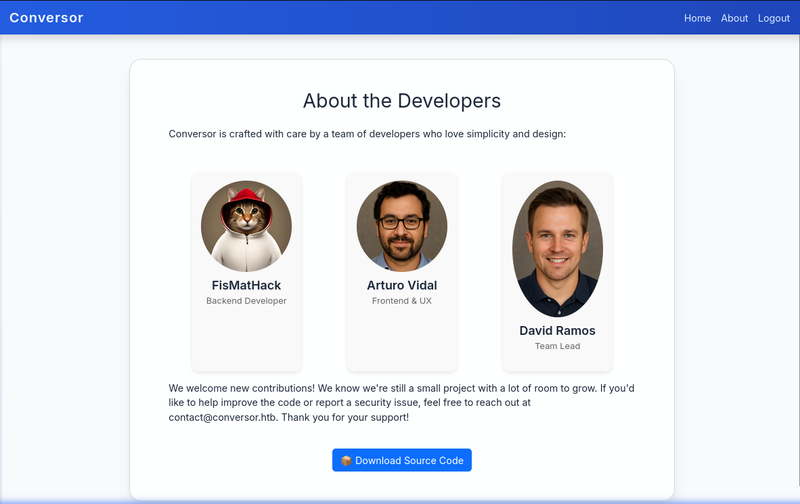
Task: Click the oval photo above David Ramos
Action: point(557,249)
